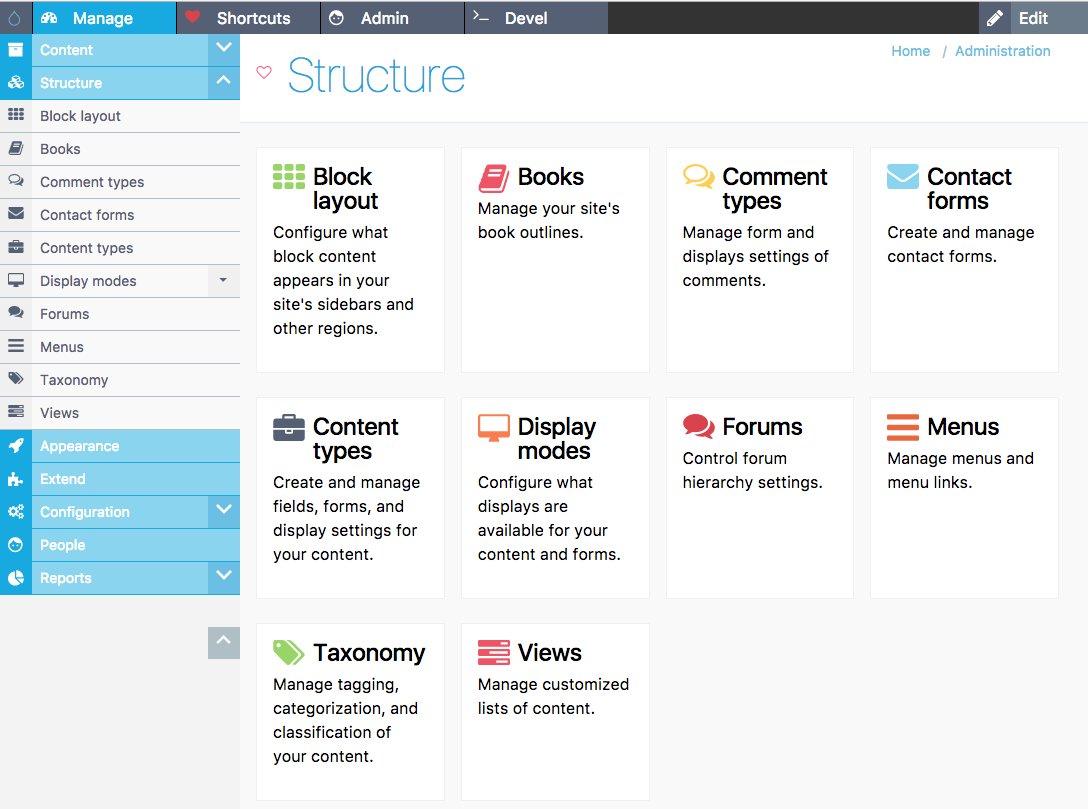Image resolution: width=1088 pixels, height=809 pixels.
Task: Collapse the Structure section chevron
Action: coord(224,81)
